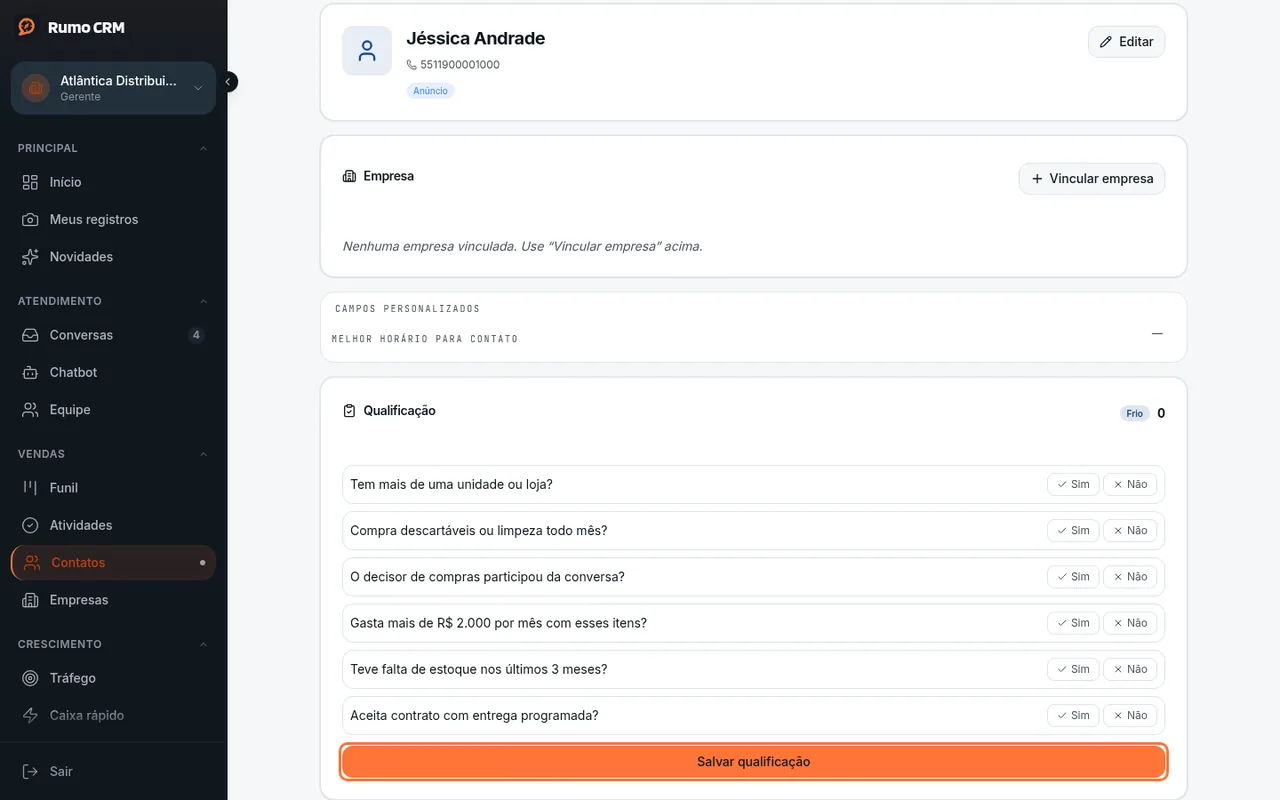Image resolution: width=1280 pixels, height=800 pixels.
Task: Collapse the ATENDIMENTO section
Action: (x=204, y=301)
